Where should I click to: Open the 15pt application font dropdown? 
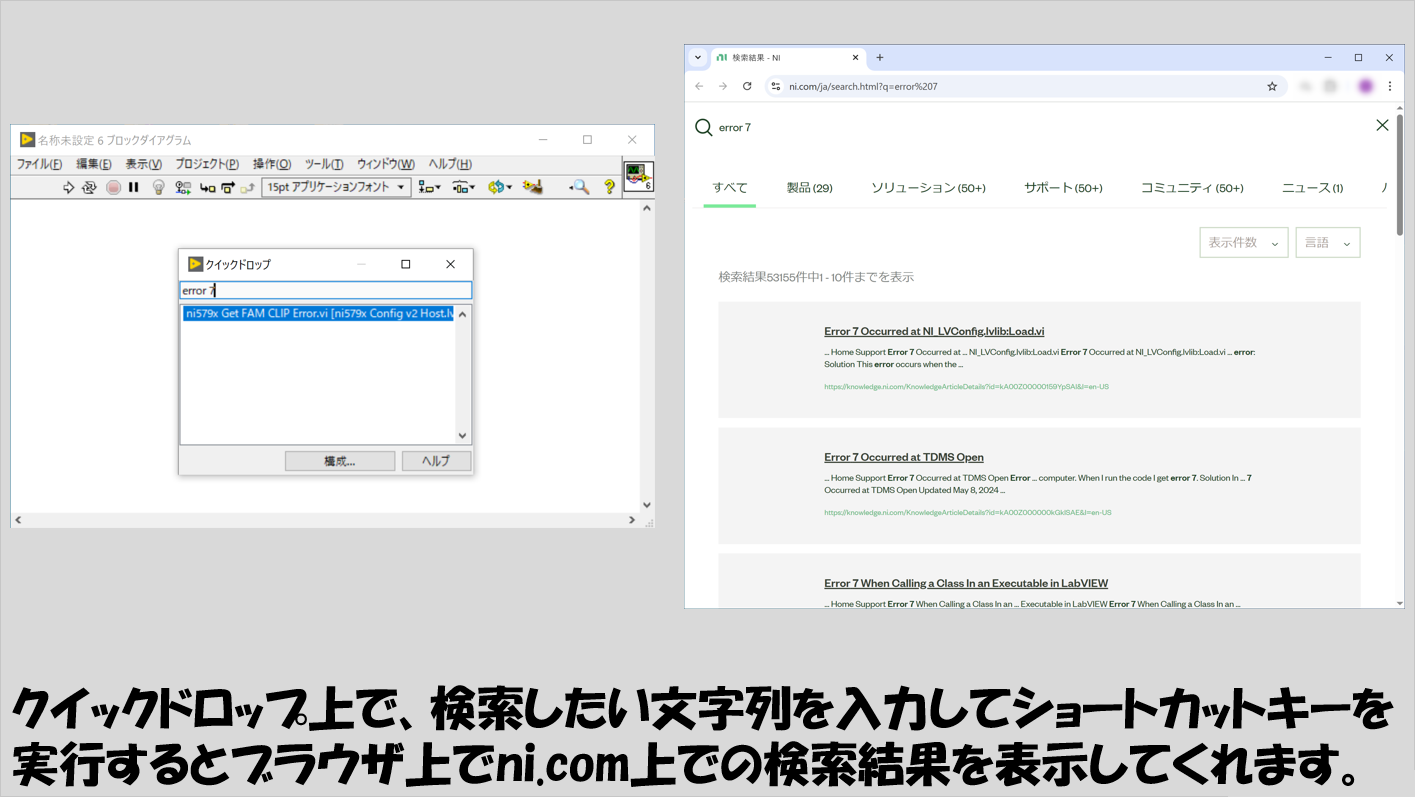336,187
